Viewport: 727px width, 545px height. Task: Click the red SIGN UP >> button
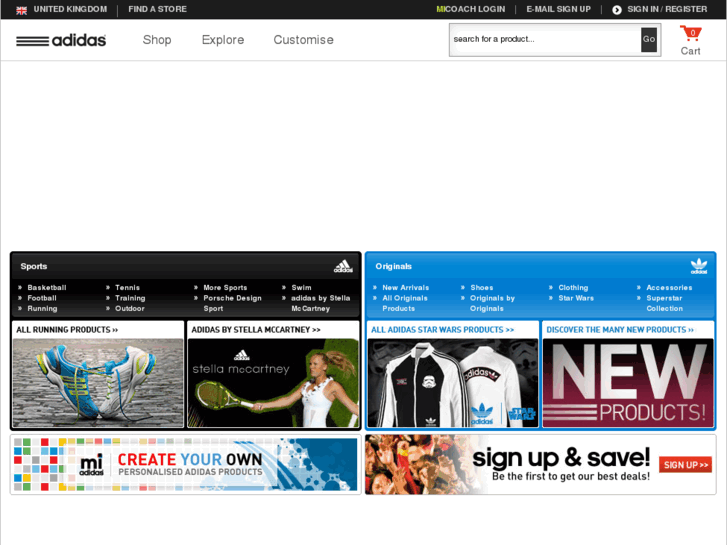pos(685,464)
